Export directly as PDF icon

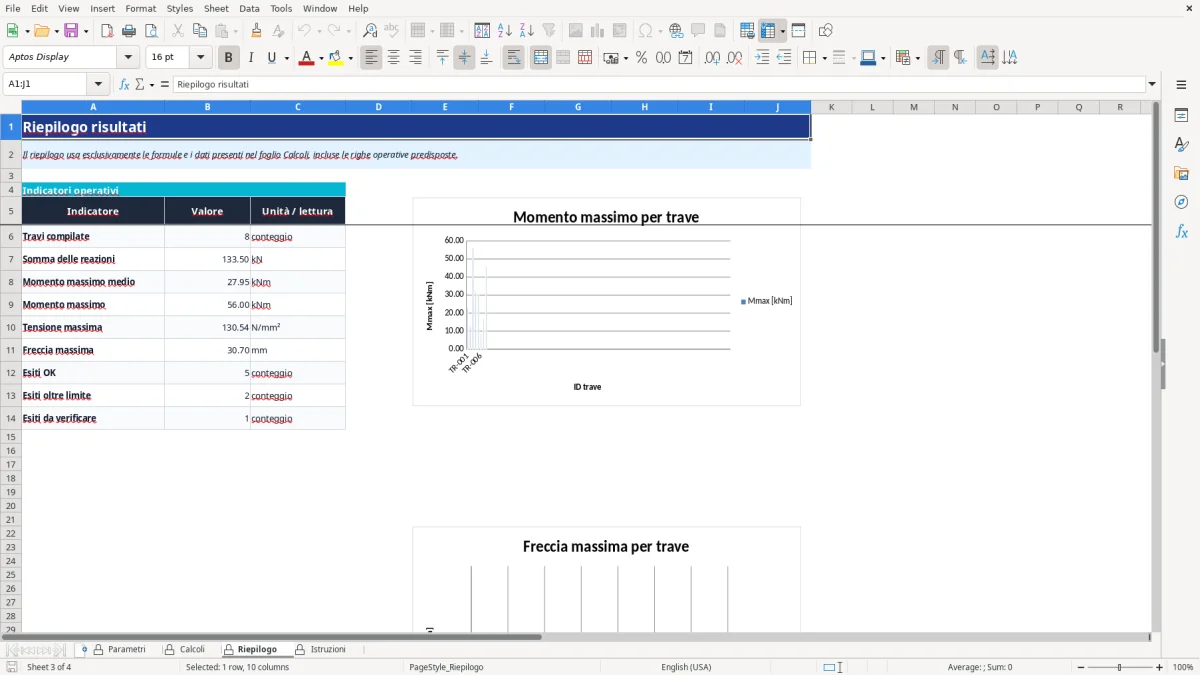click(x=107, y=31)
